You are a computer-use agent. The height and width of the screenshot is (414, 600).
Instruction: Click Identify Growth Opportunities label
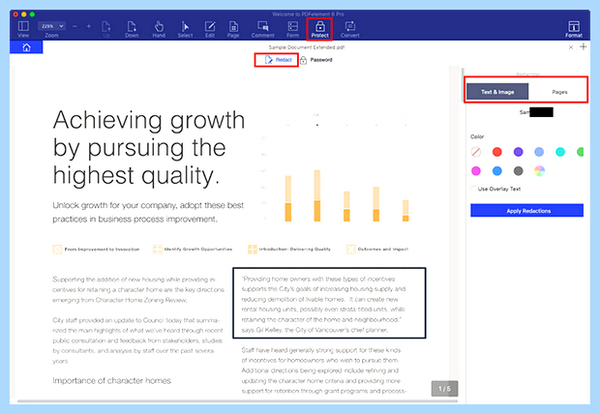tap(198, 249)
